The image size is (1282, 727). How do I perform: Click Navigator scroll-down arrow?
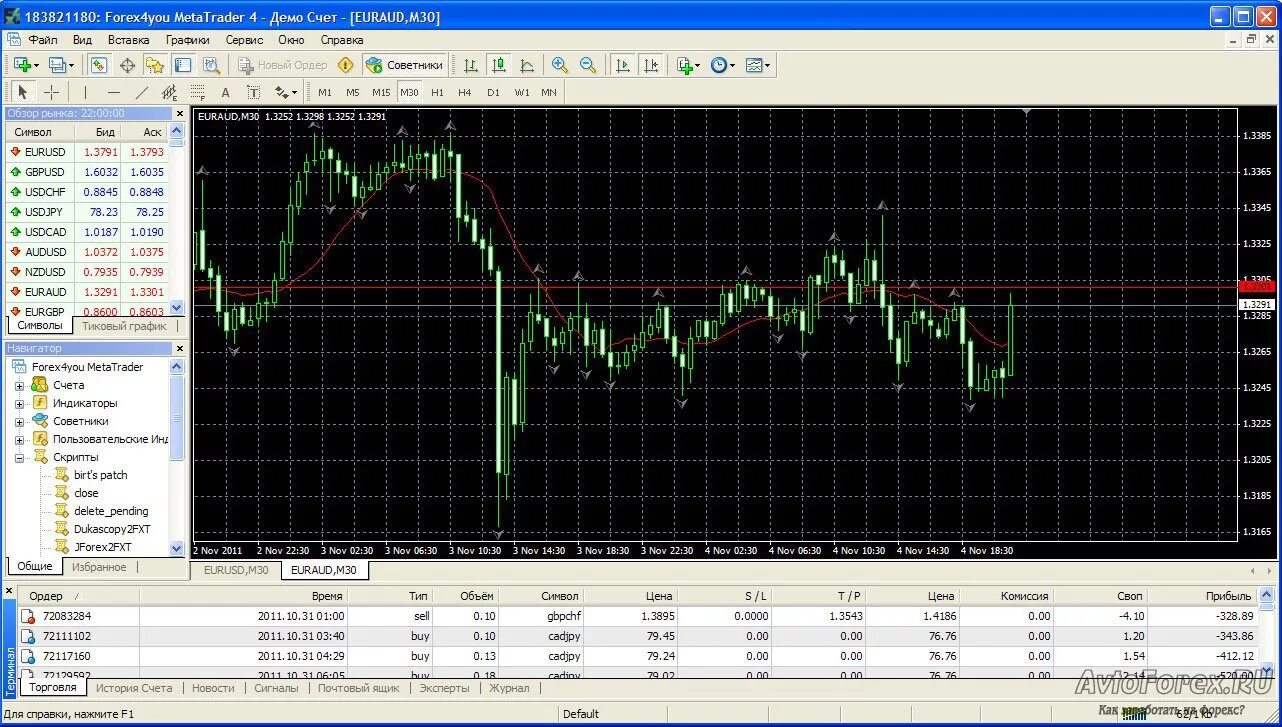click(x=177, y=548)
